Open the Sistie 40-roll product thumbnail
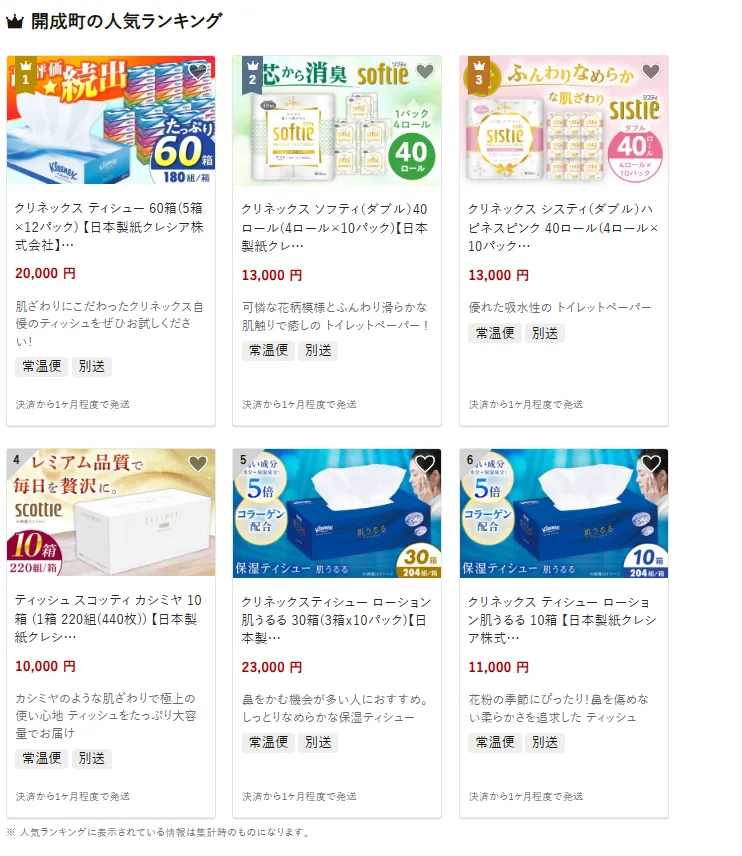 click(563, 121)
